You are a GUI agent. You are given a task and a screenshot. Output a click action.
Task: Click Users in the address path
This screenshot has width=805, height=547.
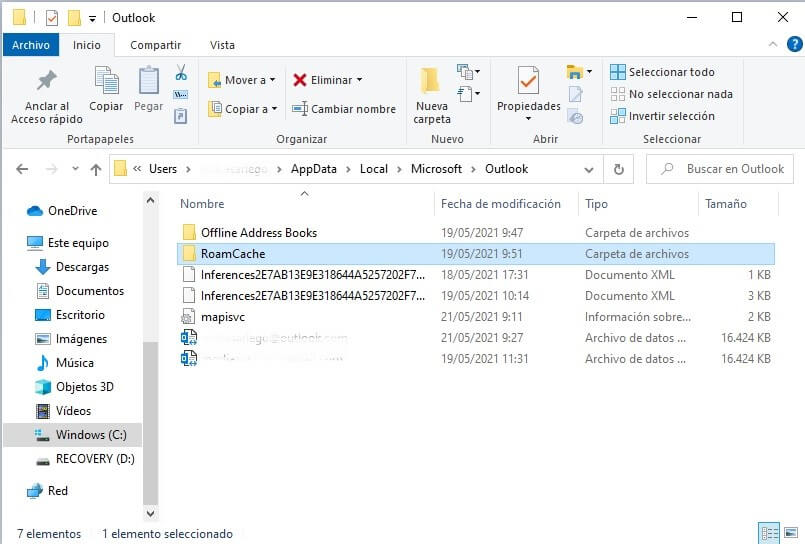[163, 169]
